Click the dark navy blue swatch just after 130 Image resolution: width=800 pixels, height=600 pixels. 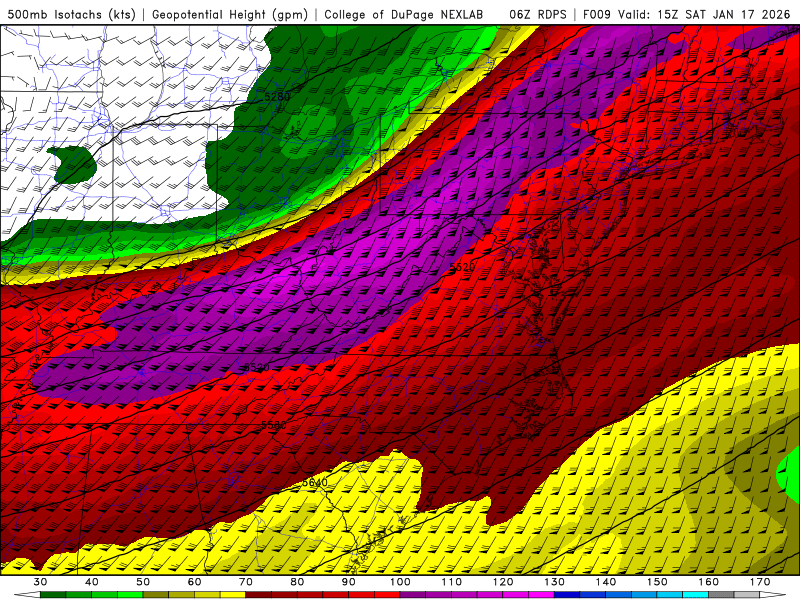click(567, 595)
